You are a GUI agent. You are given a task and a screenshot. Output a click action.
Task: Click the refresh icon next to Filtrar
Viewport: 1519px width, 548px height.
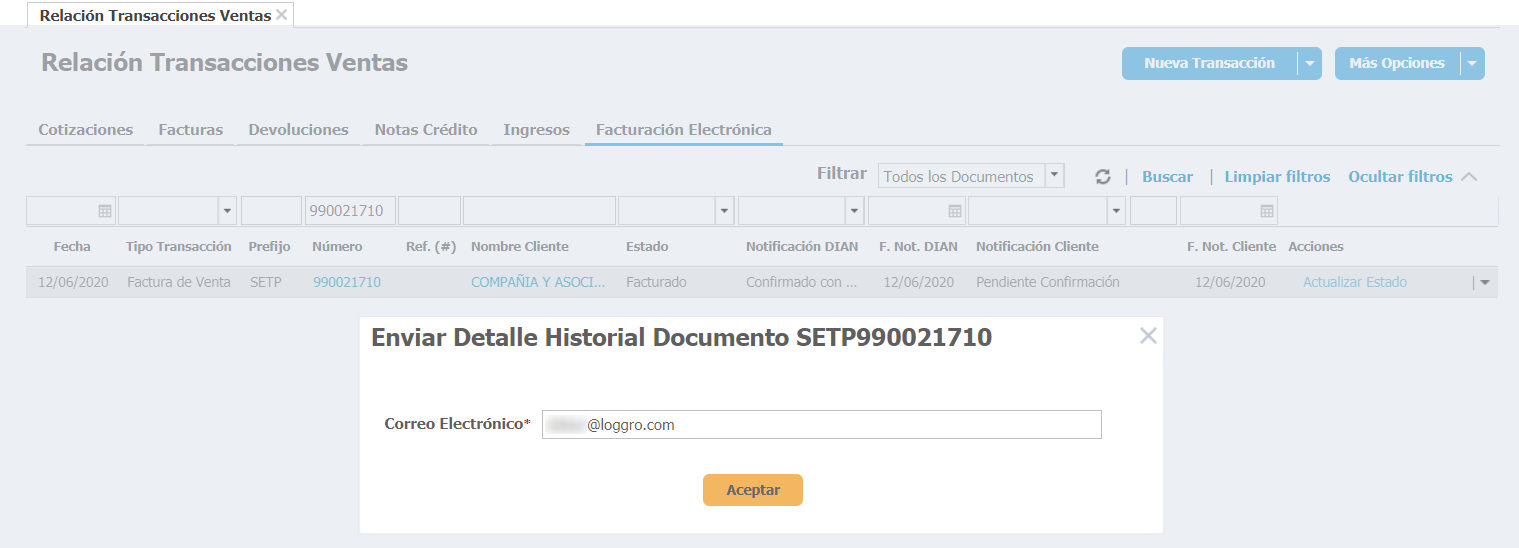[1103, 177]
